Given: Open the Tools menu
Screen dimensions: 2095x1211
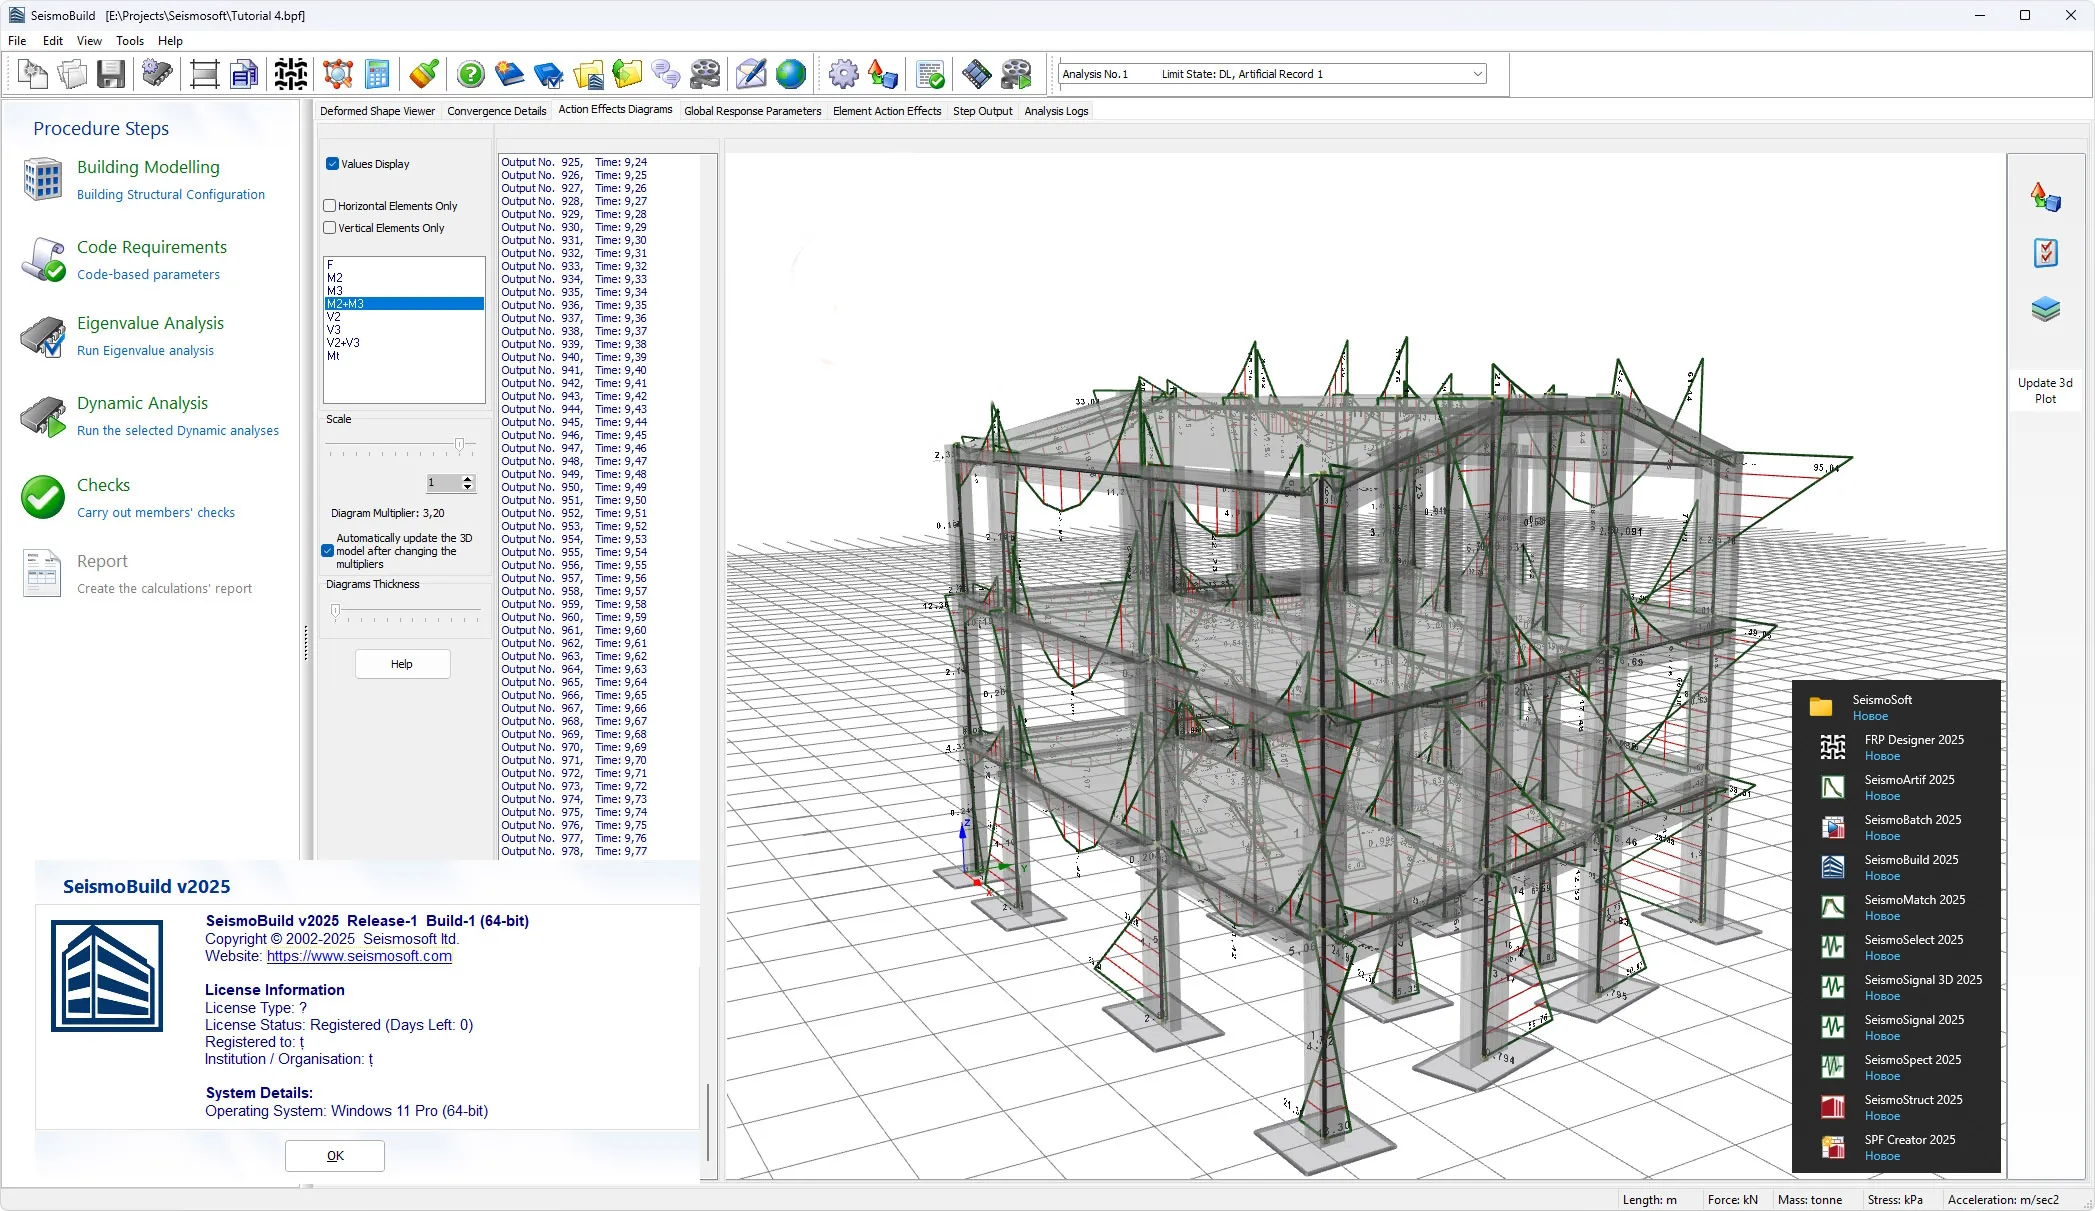Looking at the screenshot, I should [x=130, y=41].
